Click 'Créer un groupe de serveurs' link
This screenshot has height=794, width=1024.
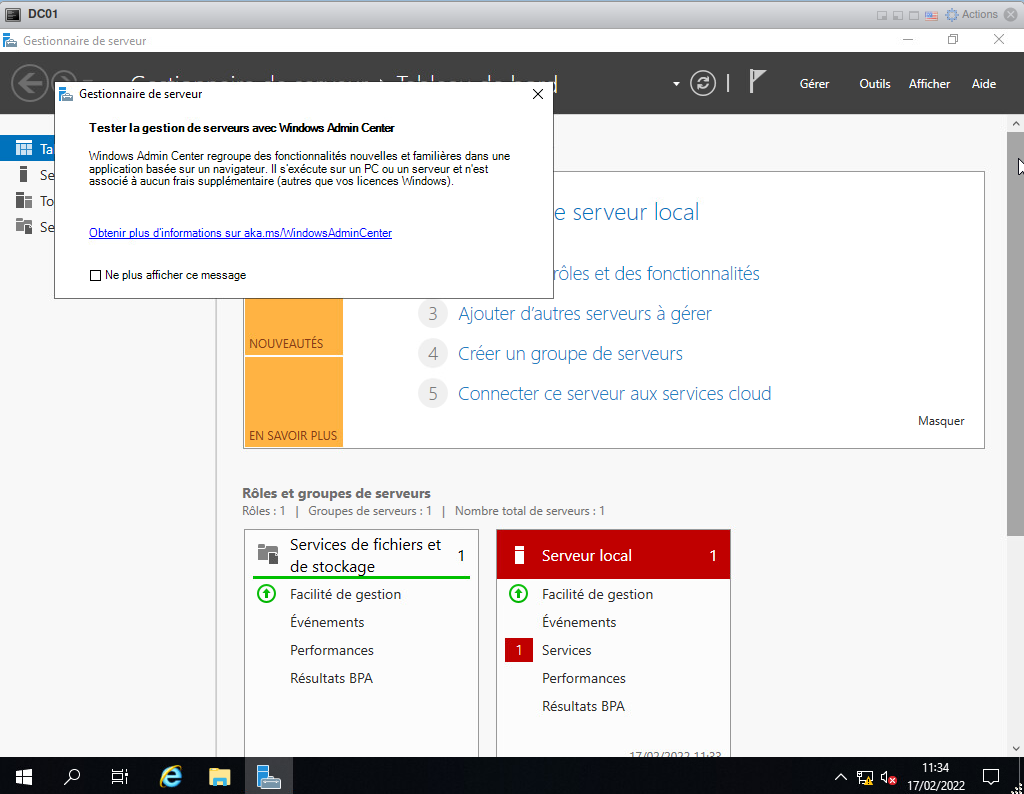570,354
